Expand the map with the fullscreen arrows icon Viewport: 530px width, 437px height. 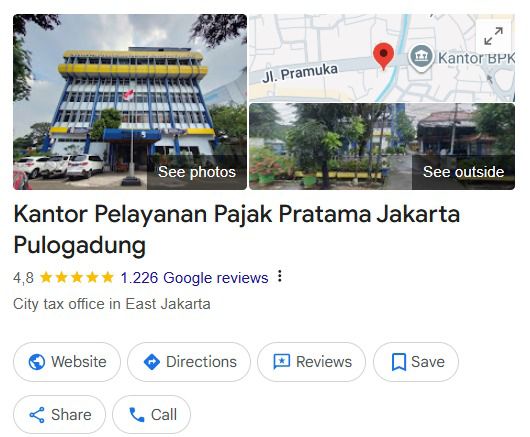(x=493, y=36)
